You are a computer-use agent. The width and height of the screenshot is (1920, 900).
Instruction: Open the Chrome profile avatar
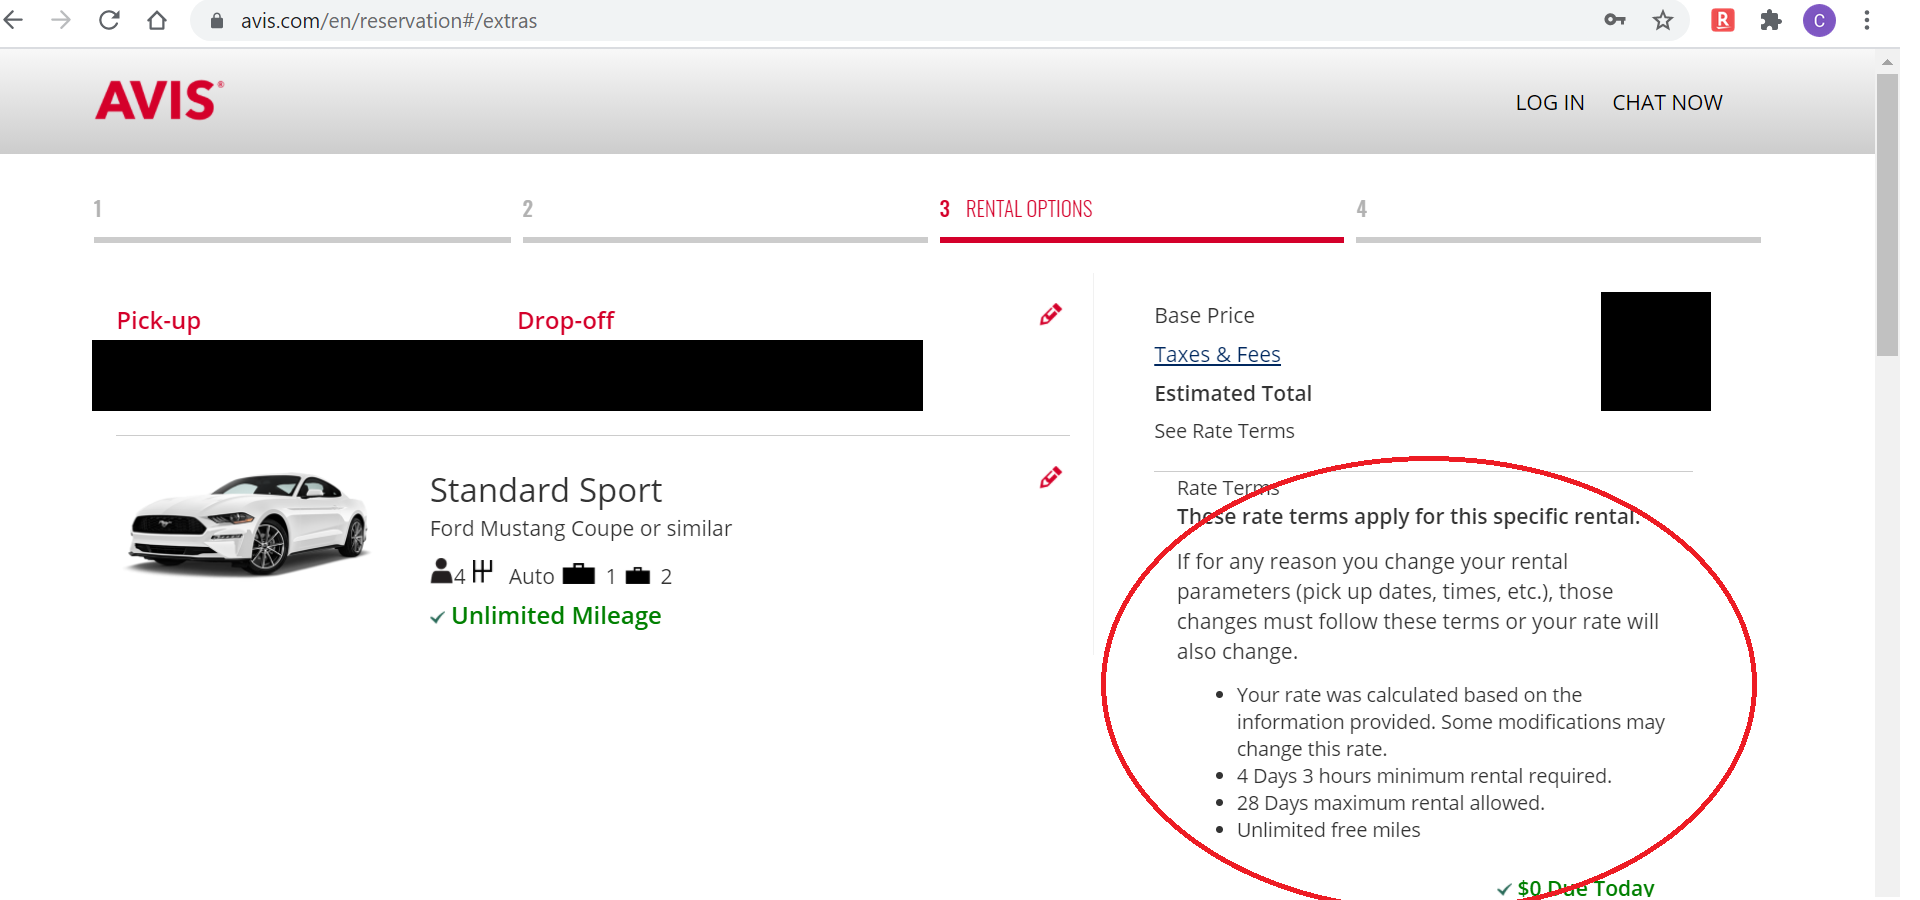tap(1819, 20)
